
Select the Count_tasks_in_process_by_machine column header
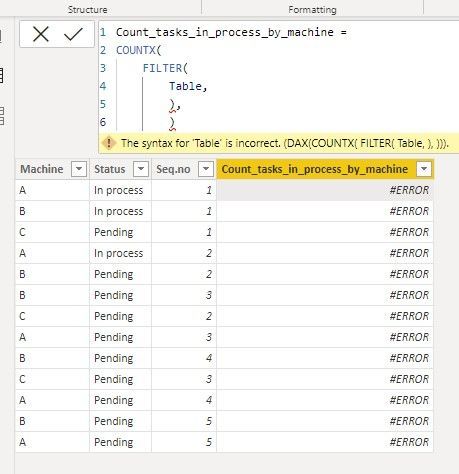click(315, 169)
